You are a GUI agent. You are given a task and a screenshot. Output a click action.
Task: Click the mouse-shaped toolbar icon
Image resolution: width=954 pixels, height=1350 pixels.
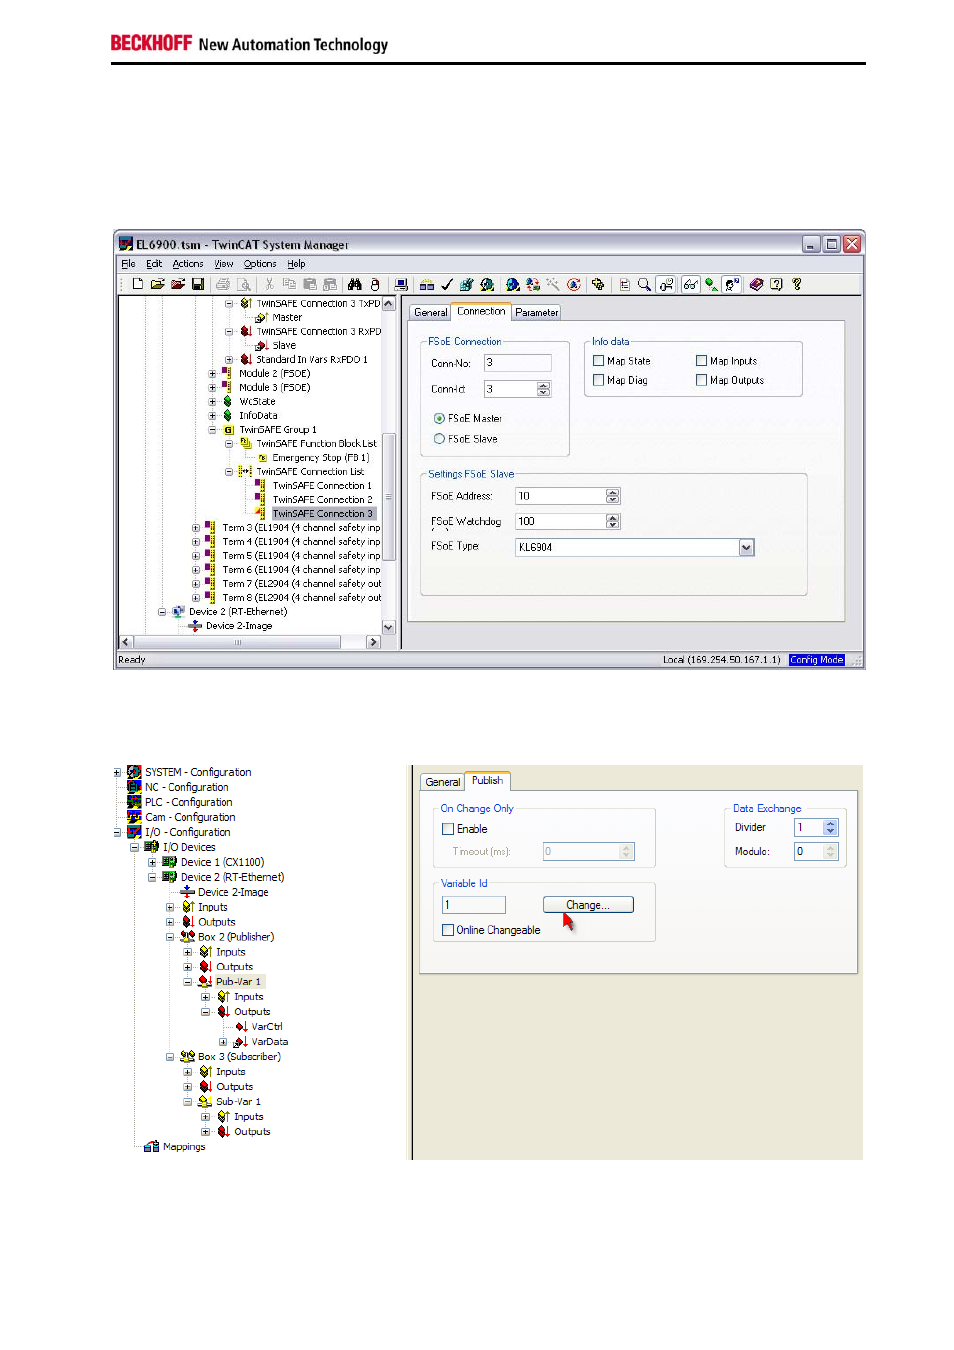(x=375, y=284)
